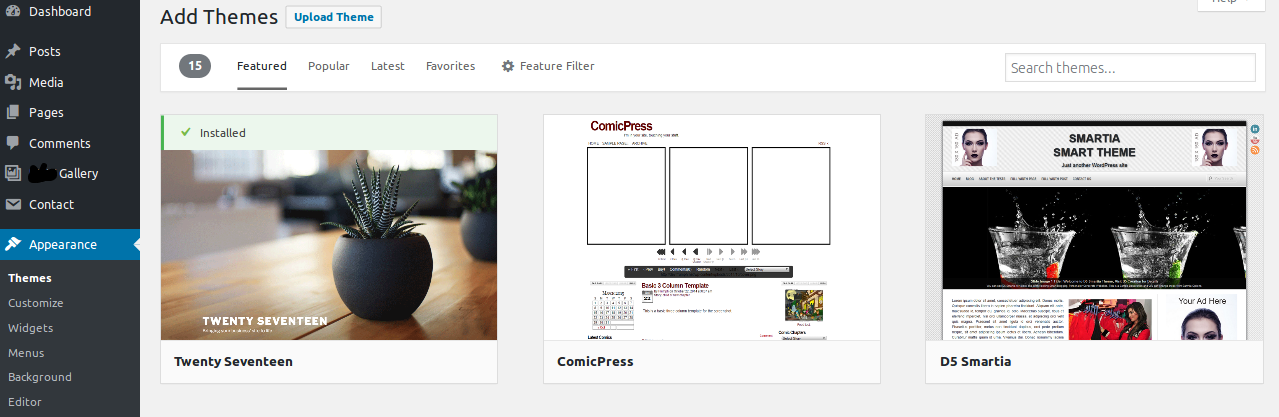The height and width of the screenshot is (417, 1279).
Task: Click the Posts pushpin icon
Action: [x=13, y=51]
